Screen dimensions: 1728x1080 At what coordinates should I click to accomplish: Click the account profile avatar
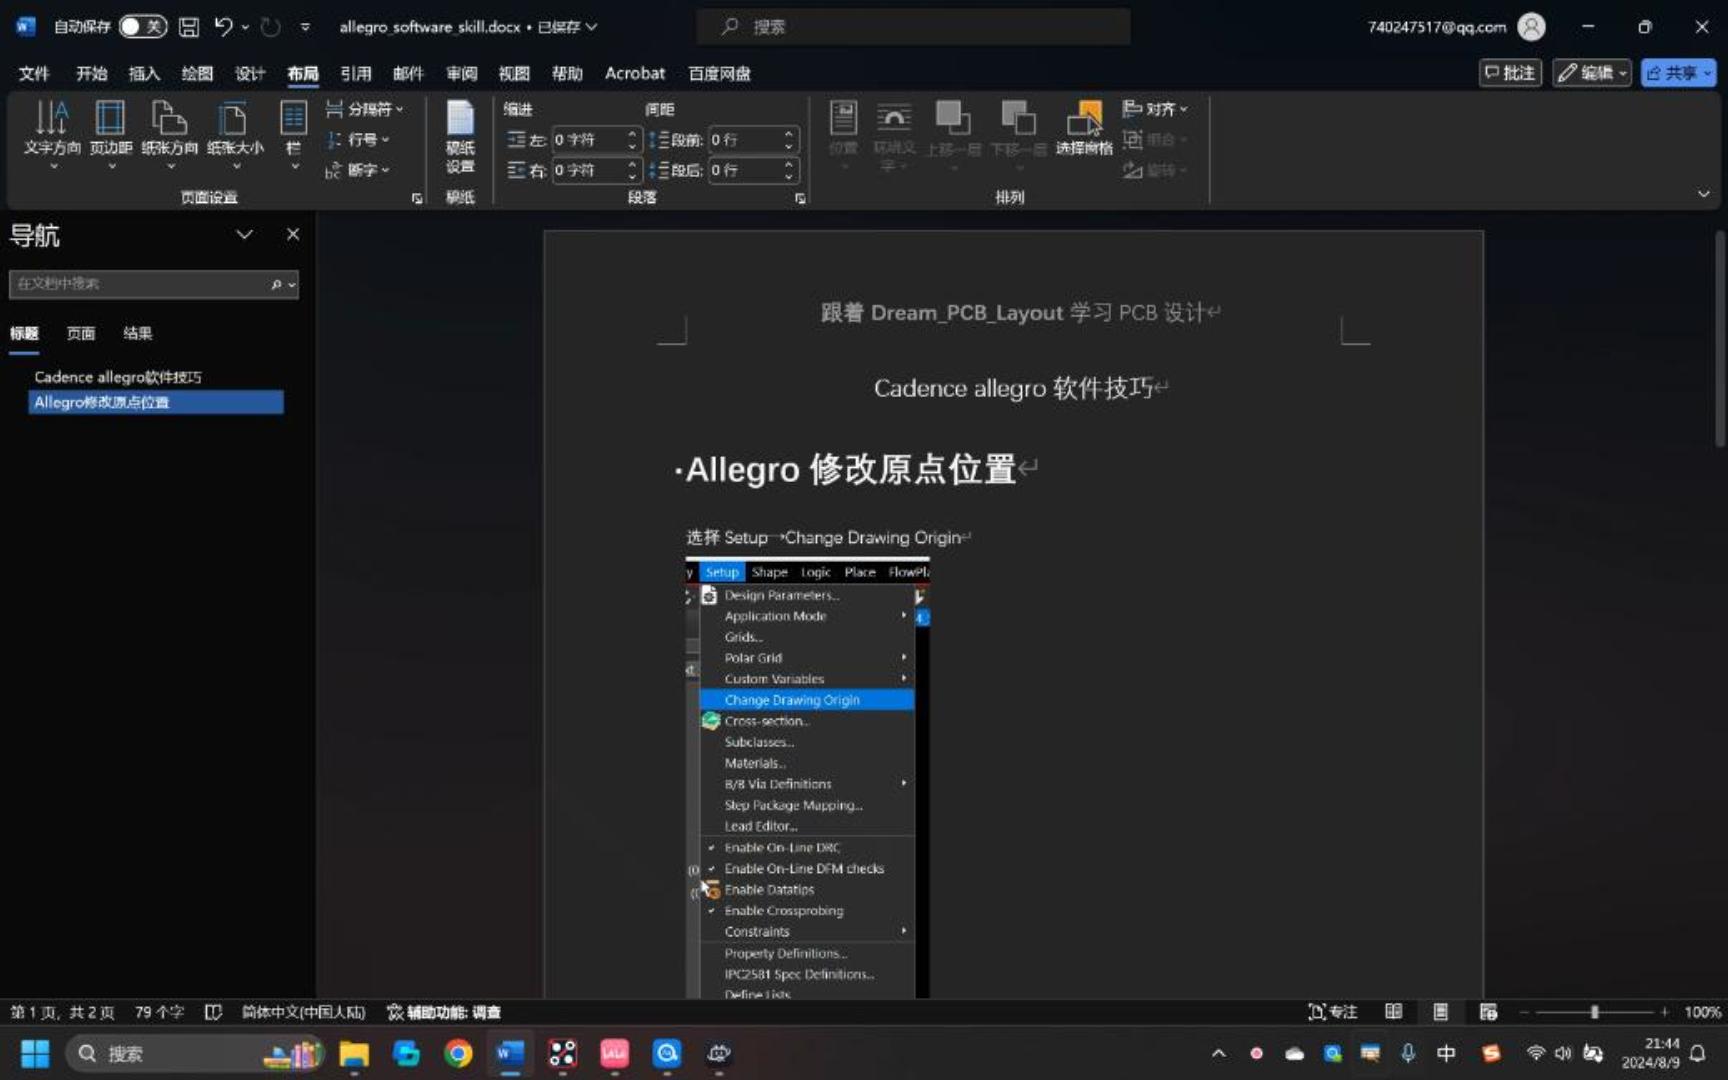[x=1531, y=27]
